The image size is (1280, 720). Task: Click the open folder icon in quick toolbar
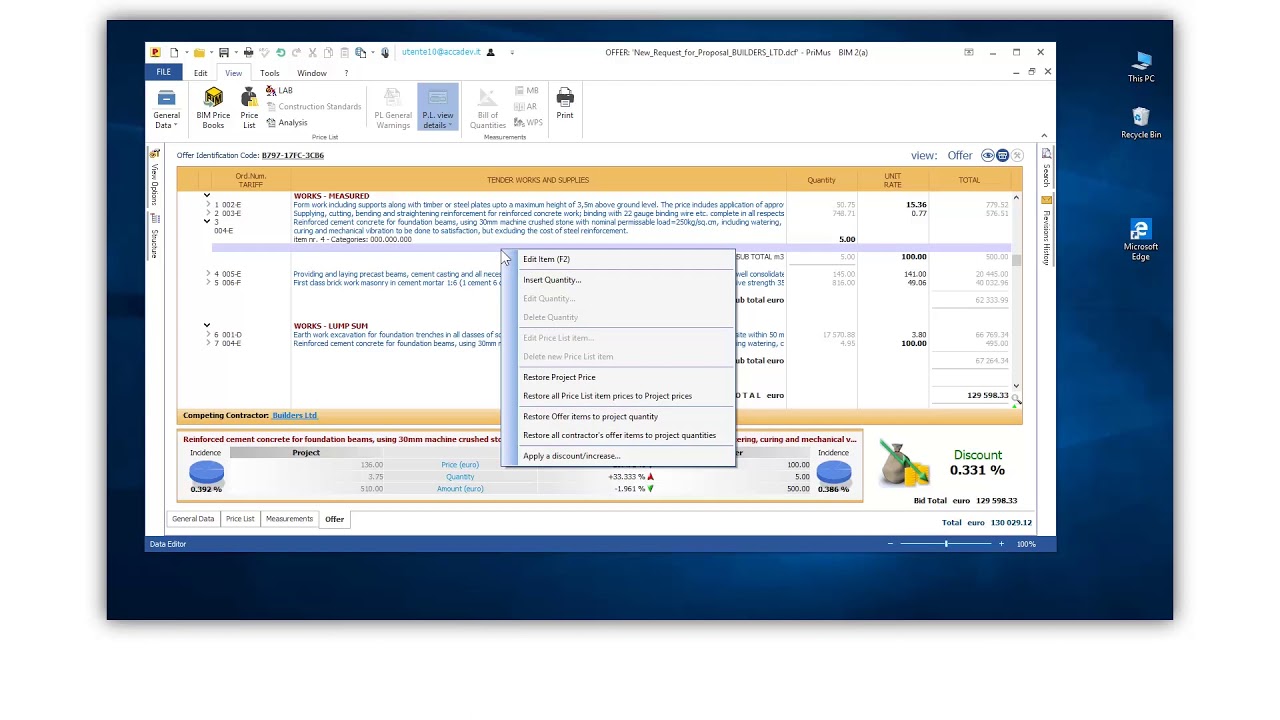tap(199, 52)
